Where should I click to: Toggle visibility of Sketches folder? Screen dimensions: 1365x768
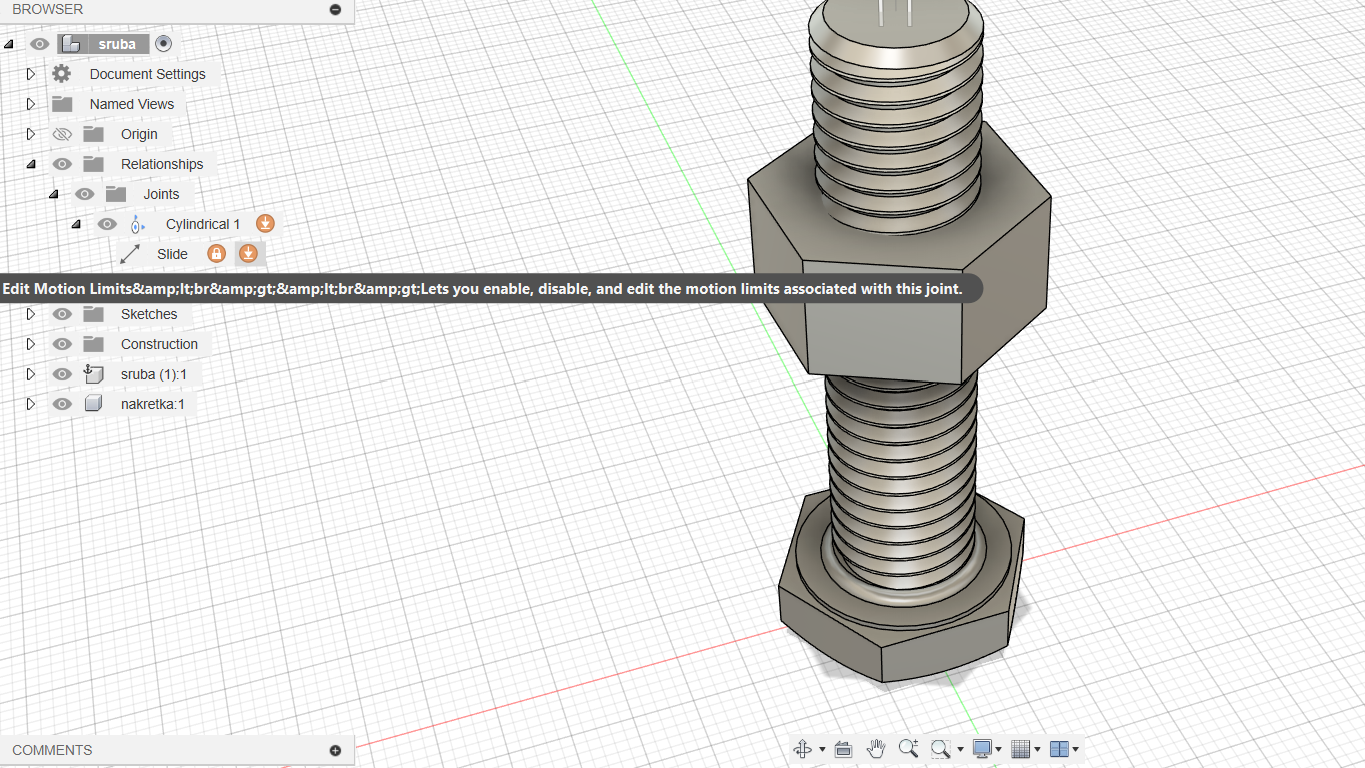(62, 314)
